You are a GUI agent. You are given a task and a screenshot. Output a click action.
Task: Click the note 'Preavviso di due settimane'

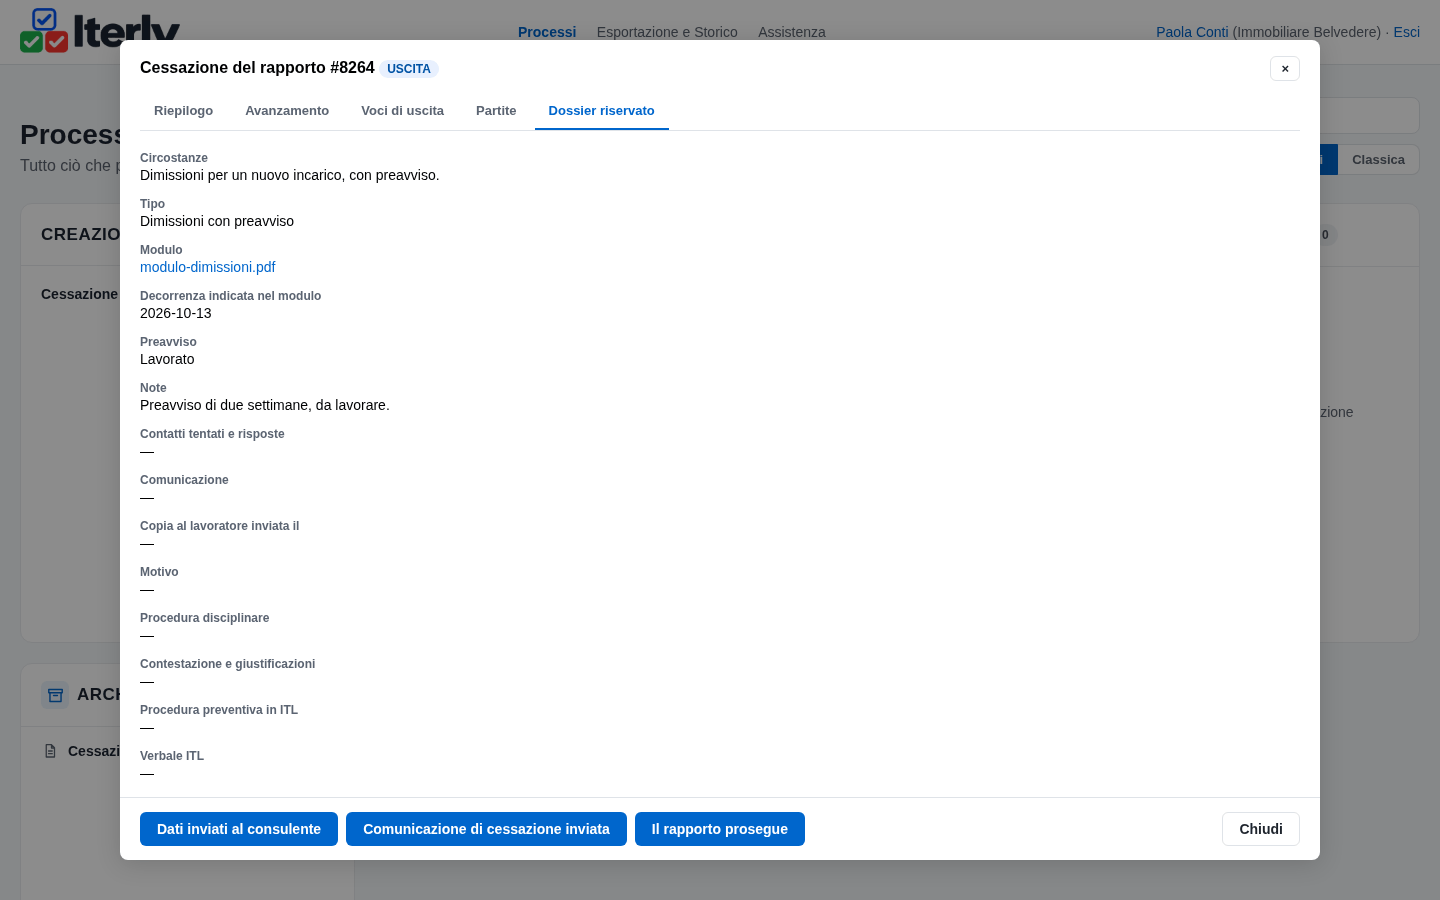point(265,405)
